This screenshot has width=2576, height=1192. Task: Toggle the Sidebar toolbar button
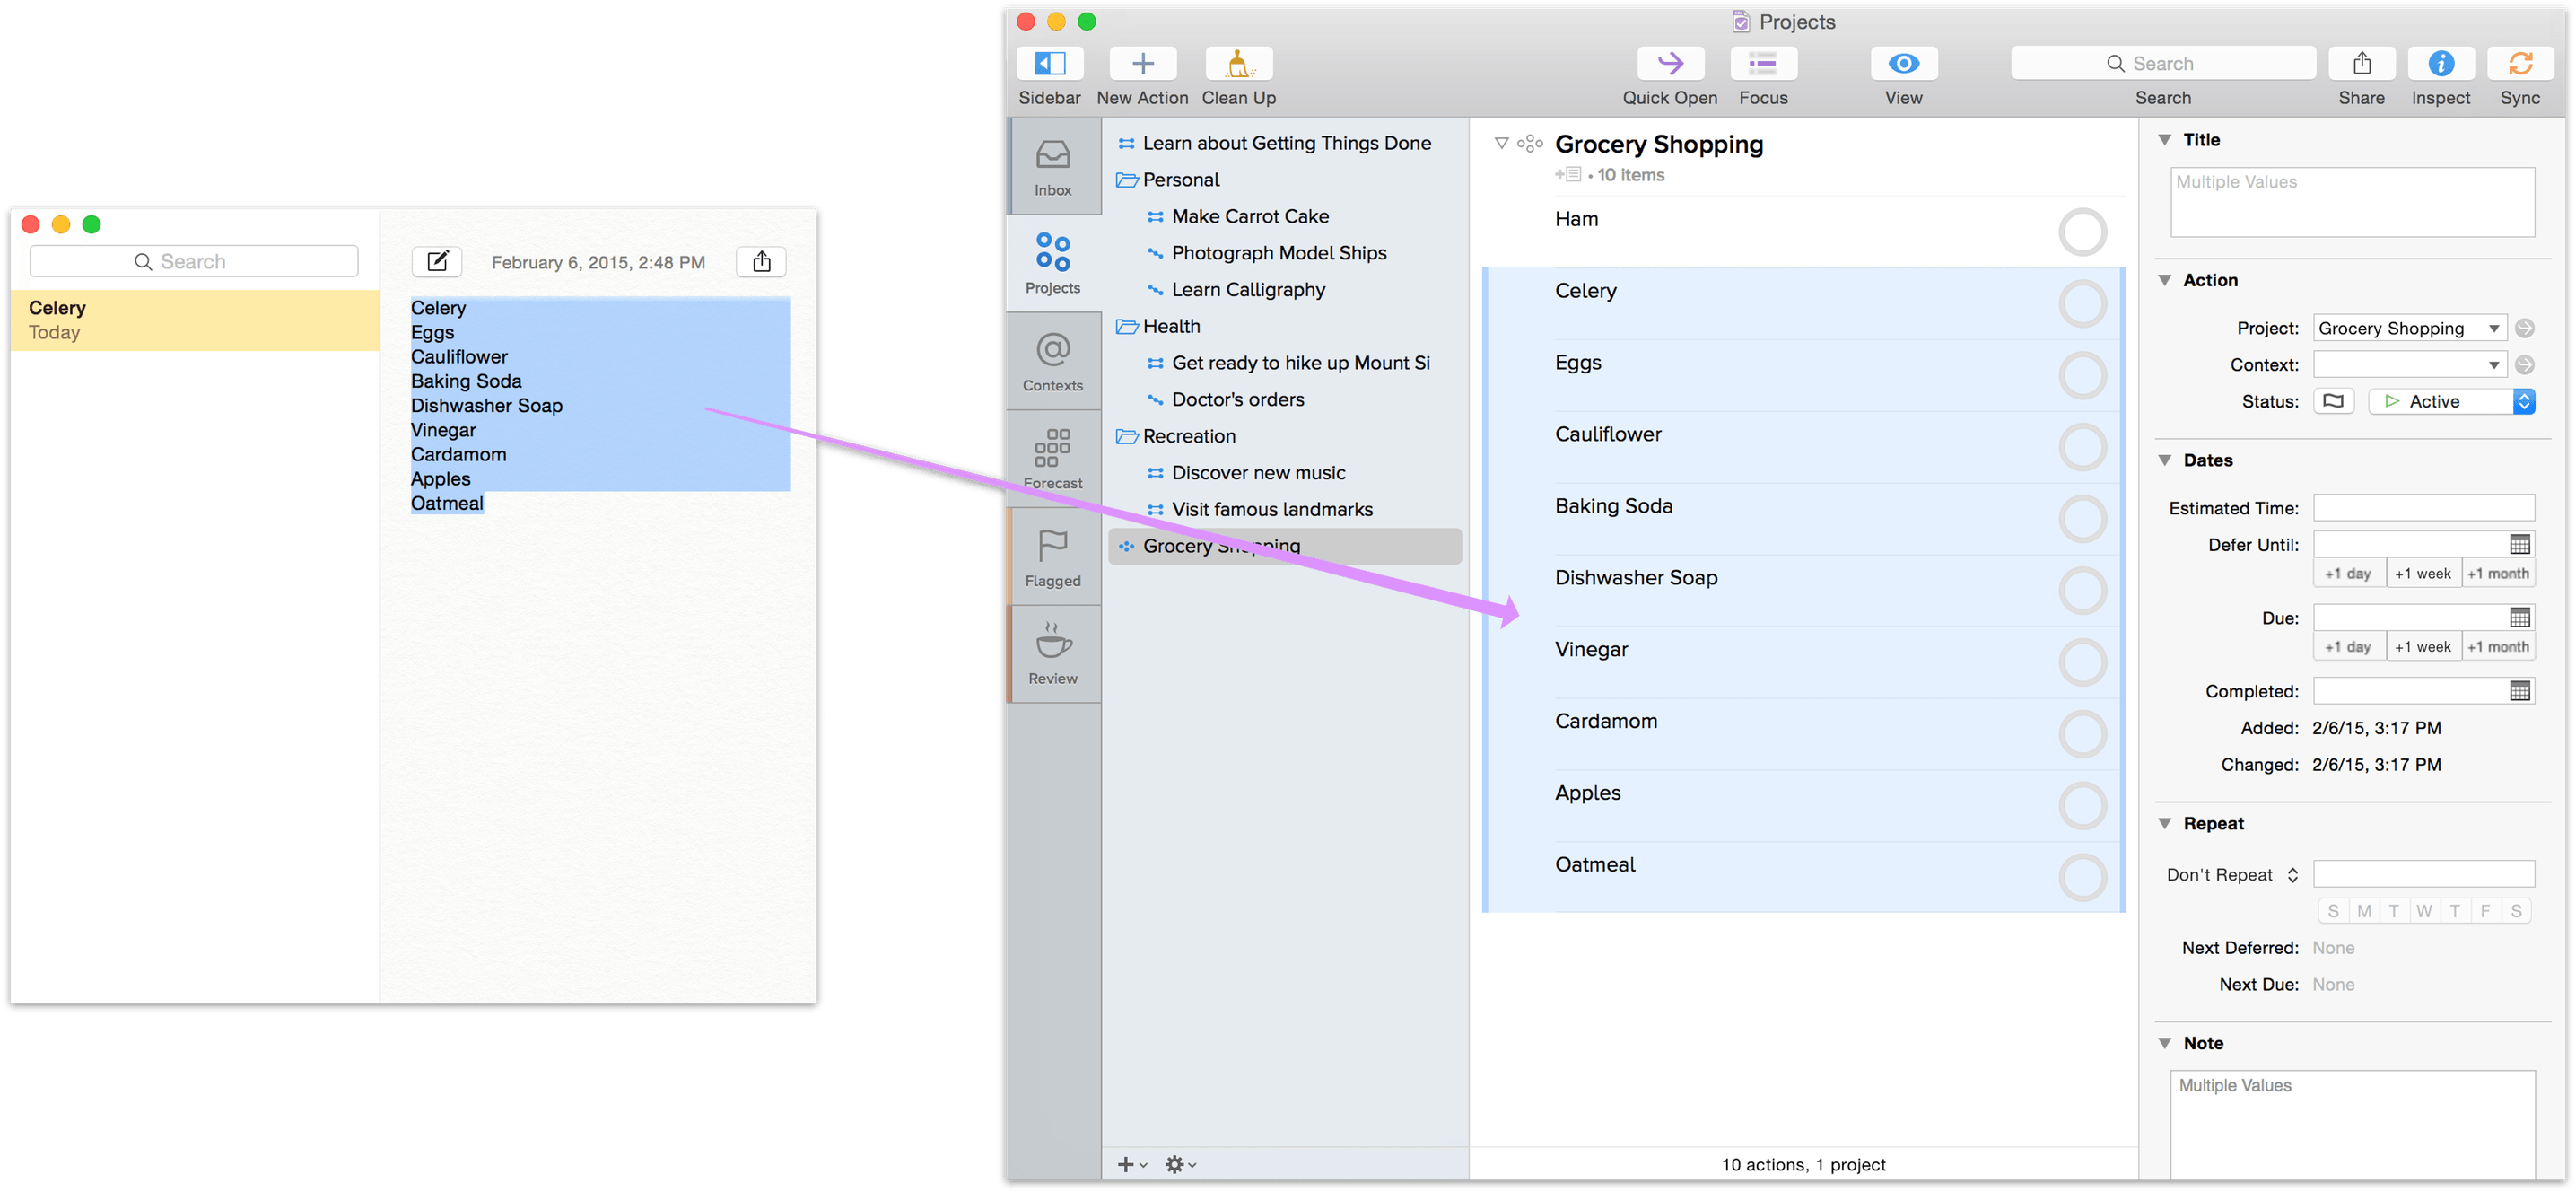point(1049,63)
